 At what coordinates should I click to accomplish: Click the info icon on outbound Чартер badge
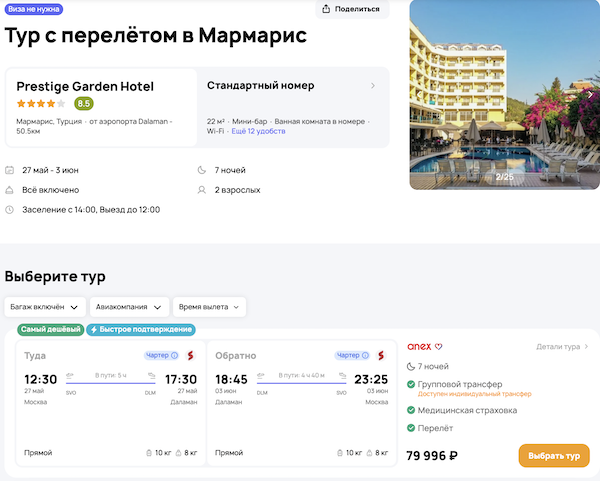tap(174, 355)
